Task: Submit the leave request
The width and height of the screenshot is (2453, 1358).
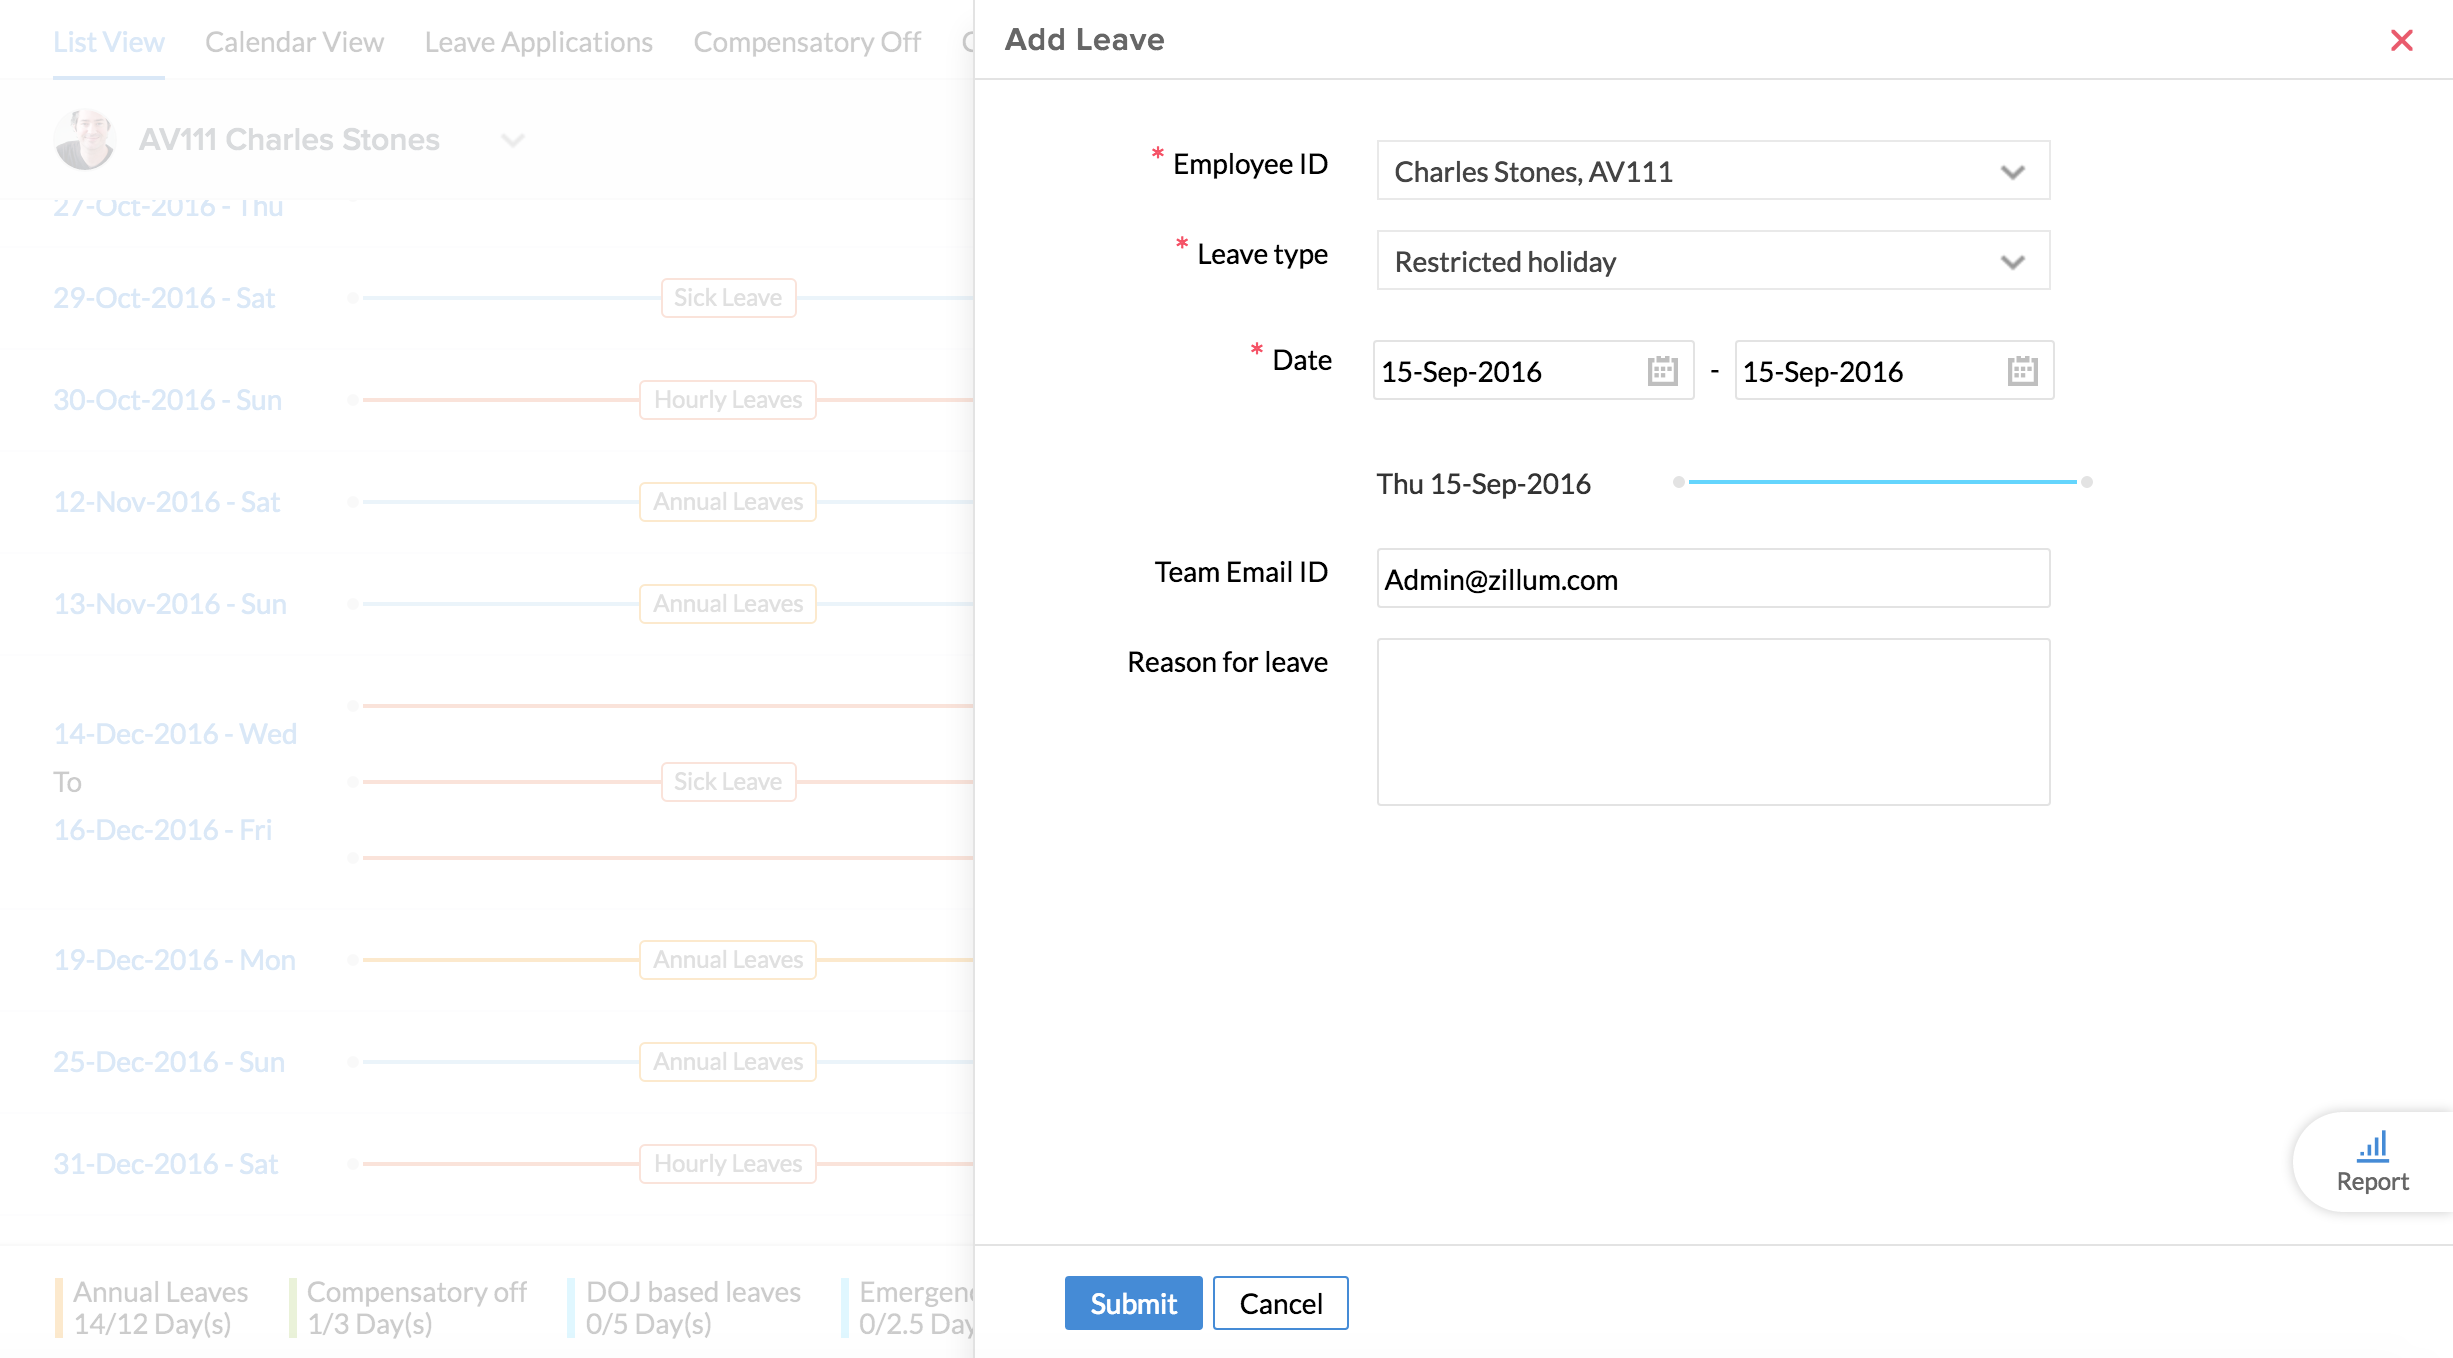Action: click(x=1133, y=1303)
